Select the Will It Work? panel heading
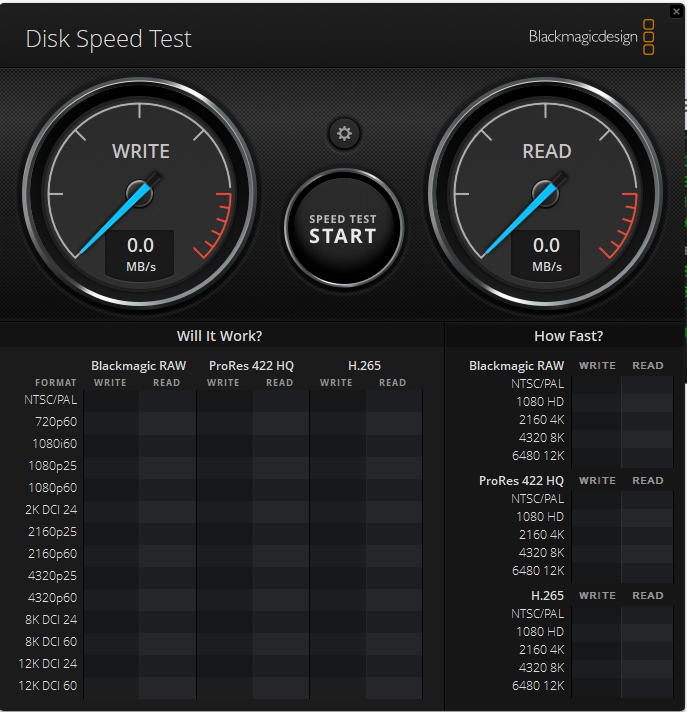 pyautogui.click(x=219, y=336)
